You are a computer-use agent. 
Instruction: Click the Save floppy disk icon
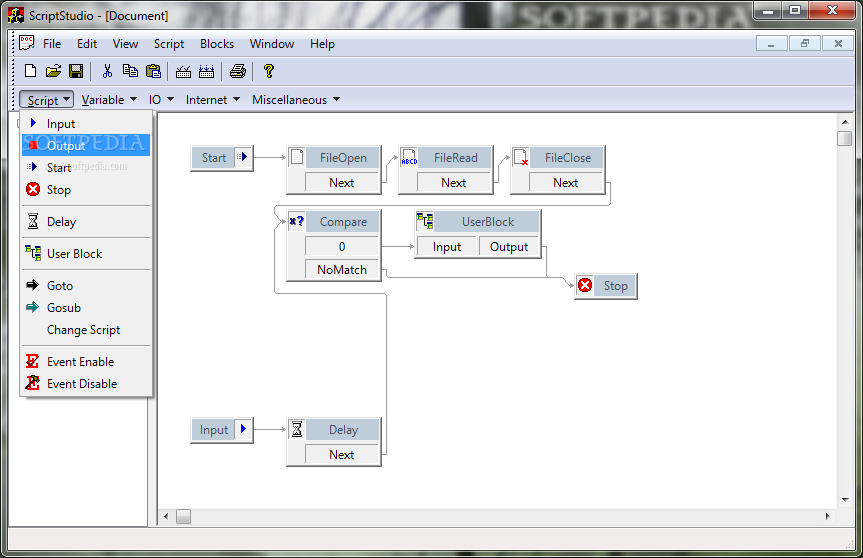[76, 71]
